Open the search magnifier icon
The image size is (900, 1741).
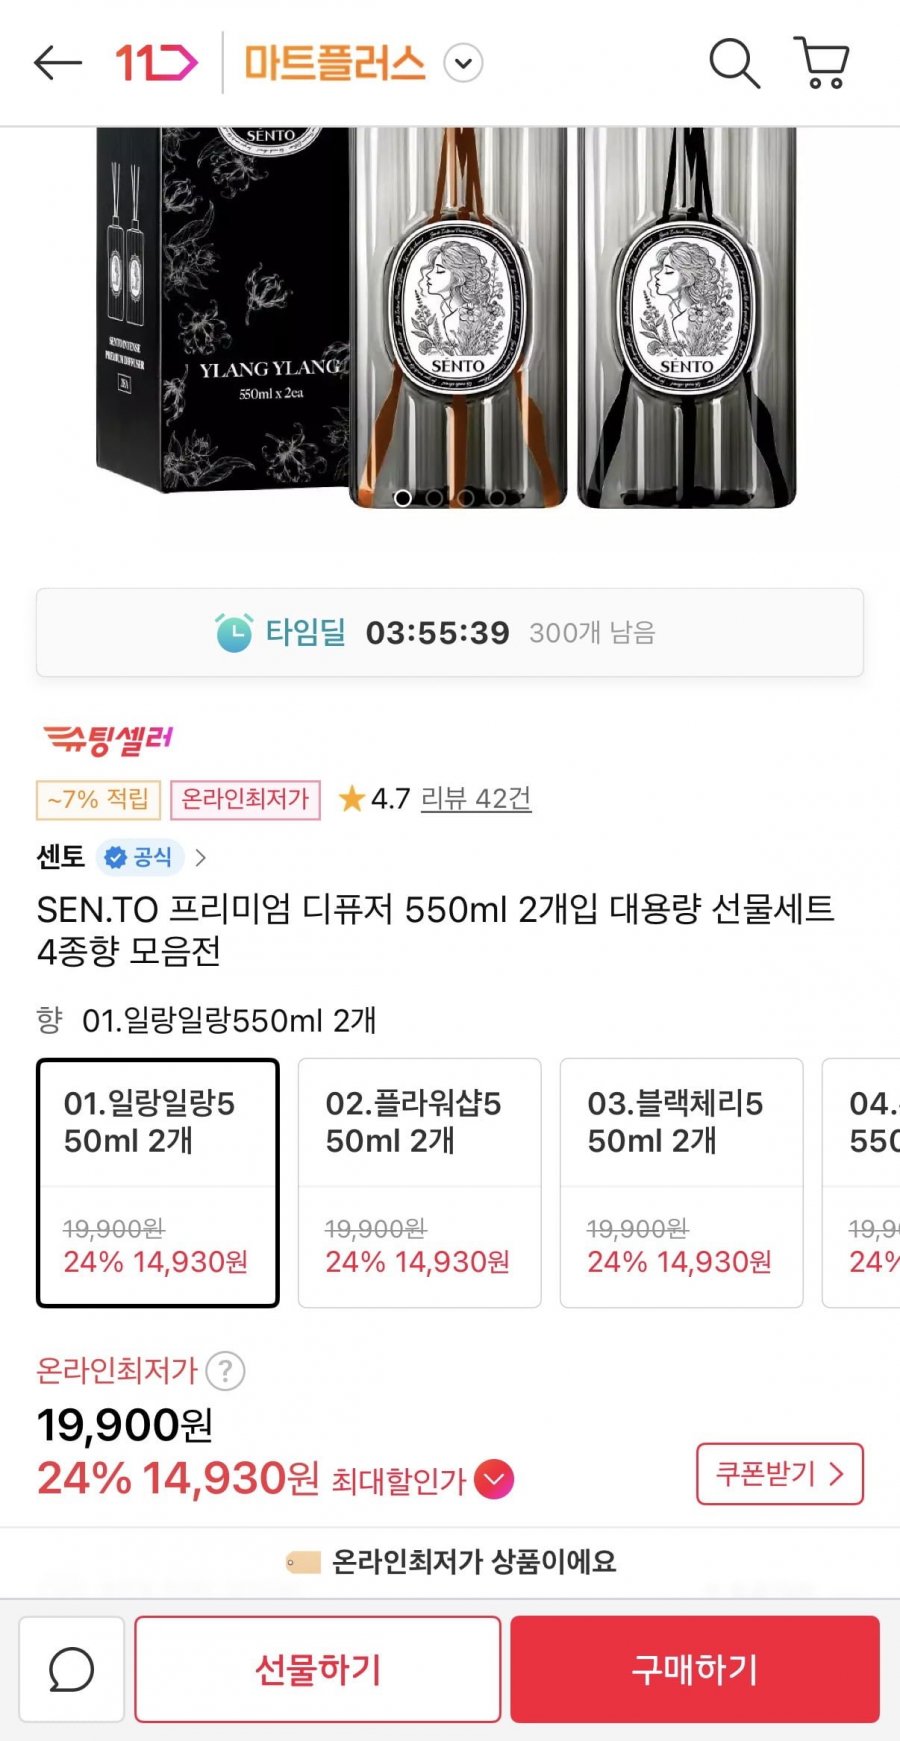tap(734, 63)
